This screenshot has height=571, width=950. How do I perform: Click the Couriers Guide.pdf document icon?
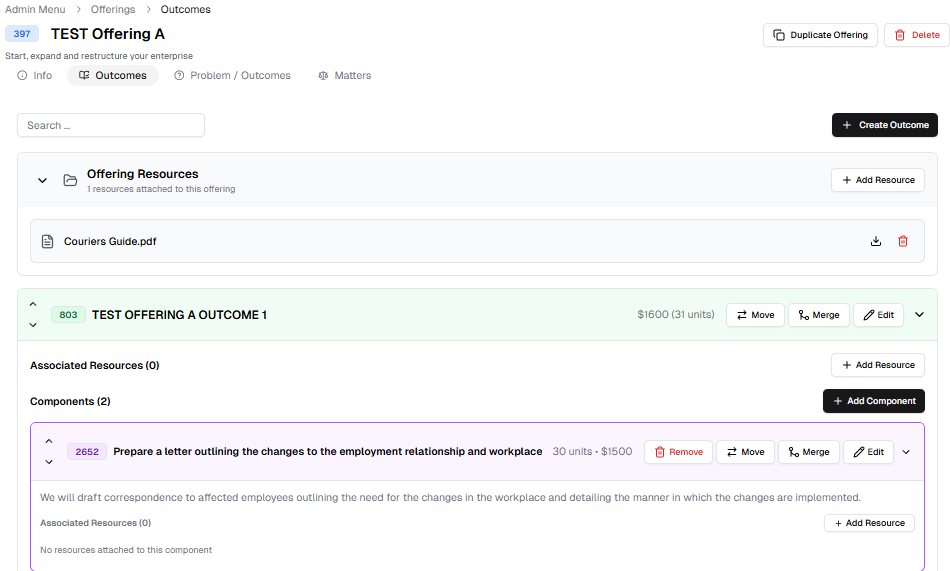[47, 241]
